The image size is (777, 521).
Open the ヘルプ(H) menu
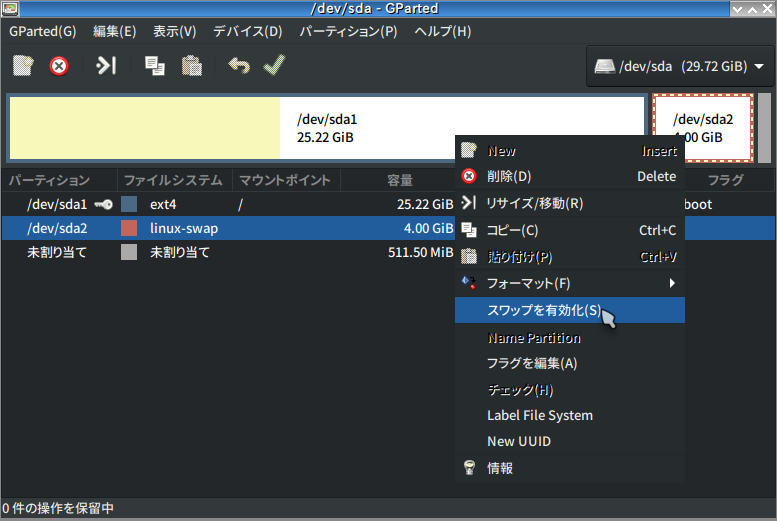[x=443, y=31]
